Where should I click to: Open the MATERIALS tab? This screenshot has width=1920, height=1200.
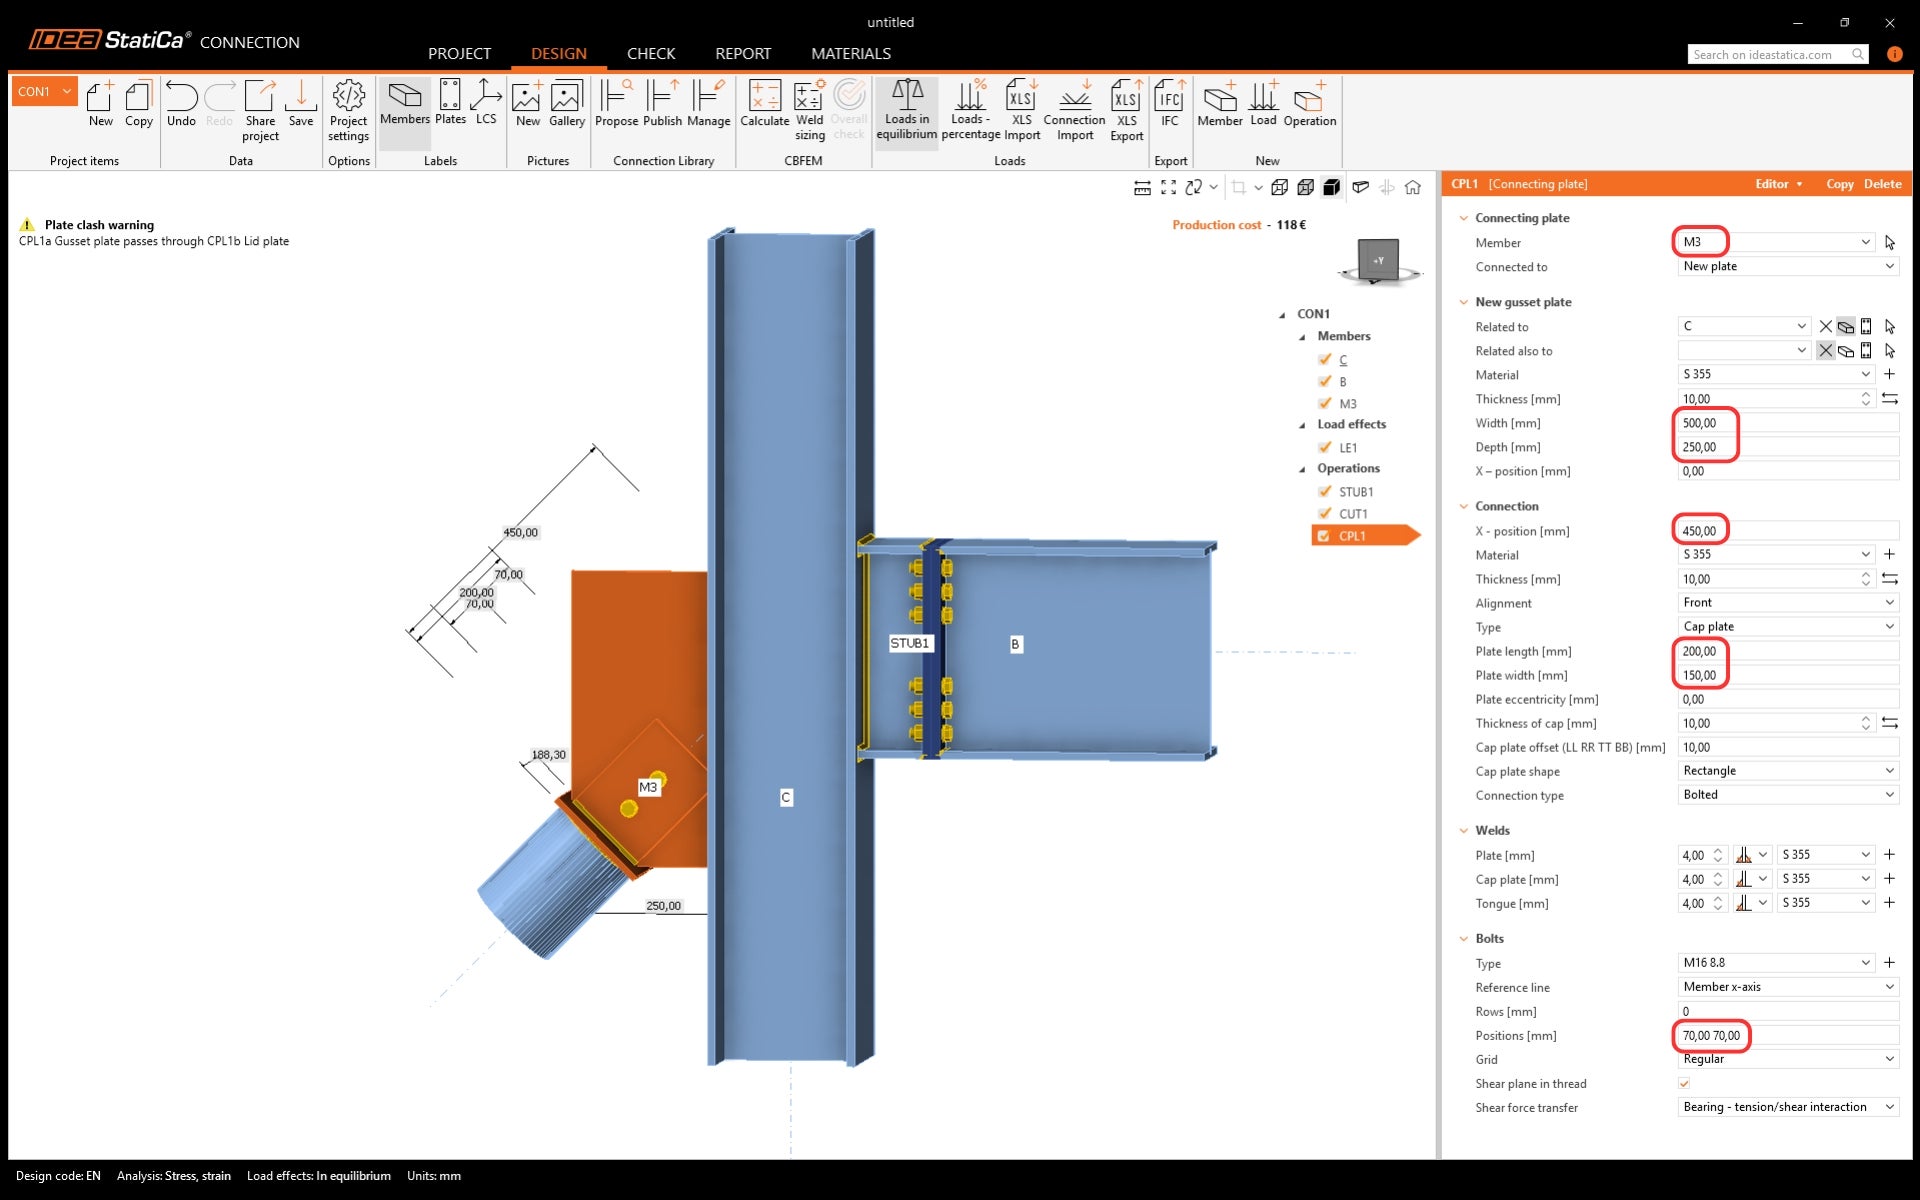[851, 54]
